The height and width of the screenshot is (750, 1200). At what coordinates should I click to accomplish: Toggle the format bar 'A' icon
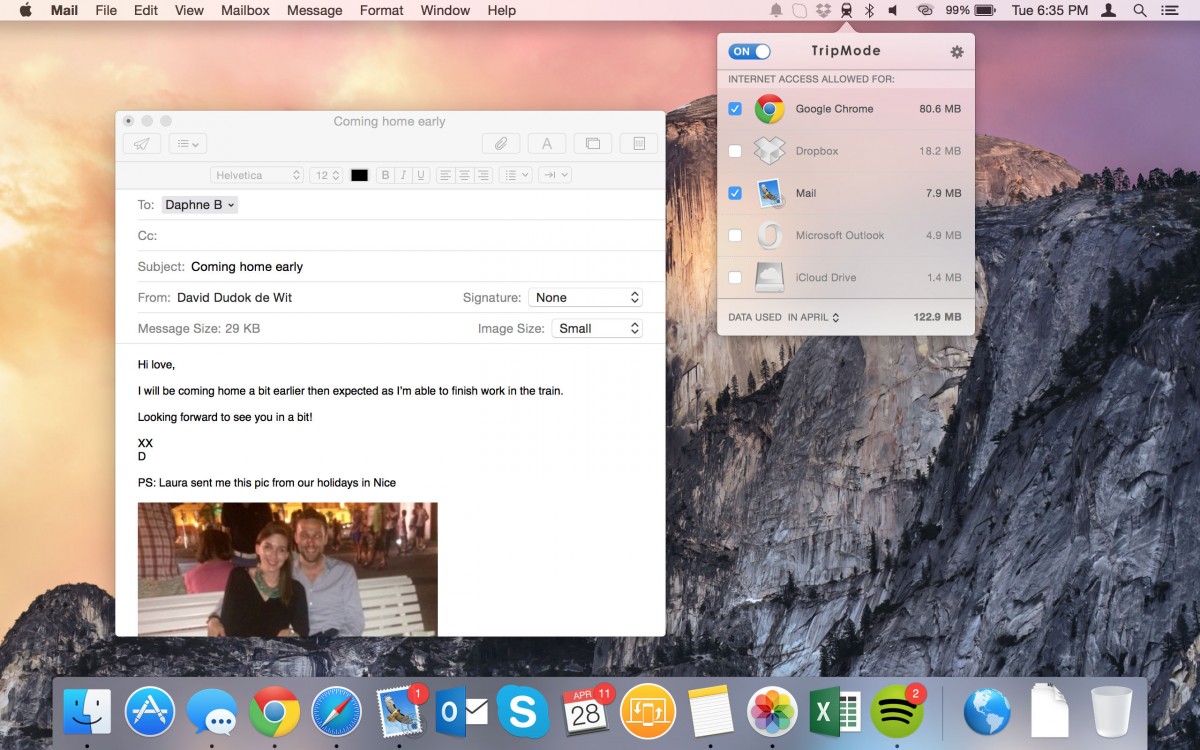pyautogui.click(x=547, y=144)
